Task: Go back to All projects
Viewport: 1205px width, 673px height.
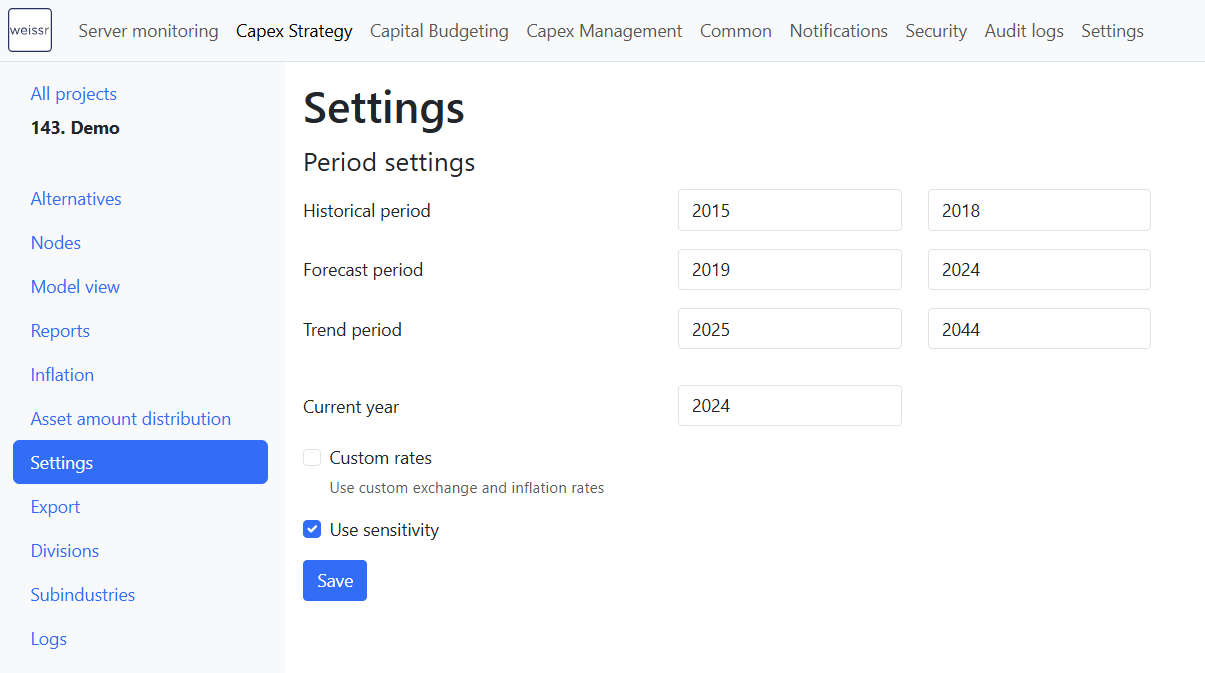Action: tap(74, 94)
